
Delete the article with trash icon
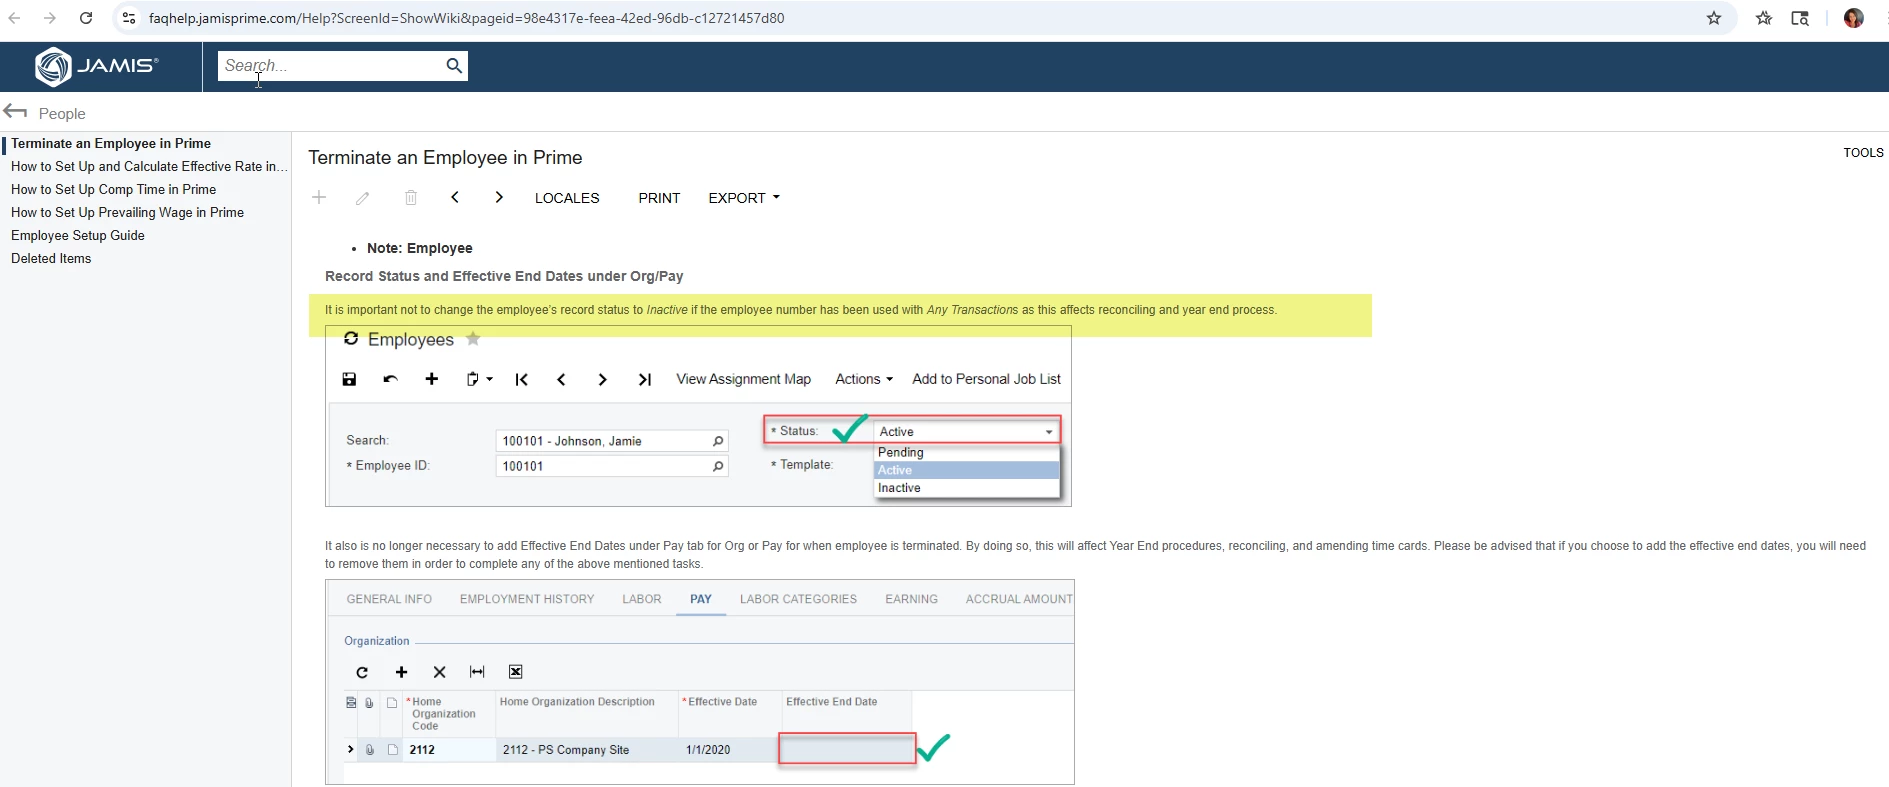click(411, 198)
